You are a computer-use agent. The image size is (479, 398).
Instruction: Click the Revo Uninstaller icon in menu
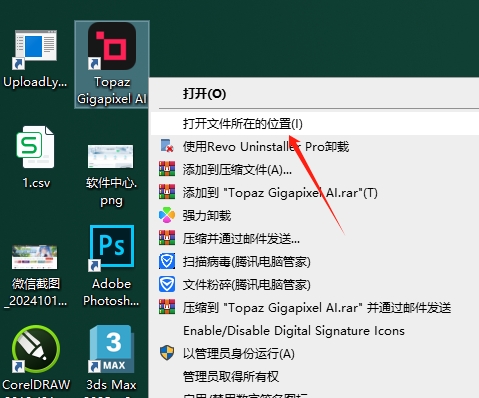coord(167,146)
